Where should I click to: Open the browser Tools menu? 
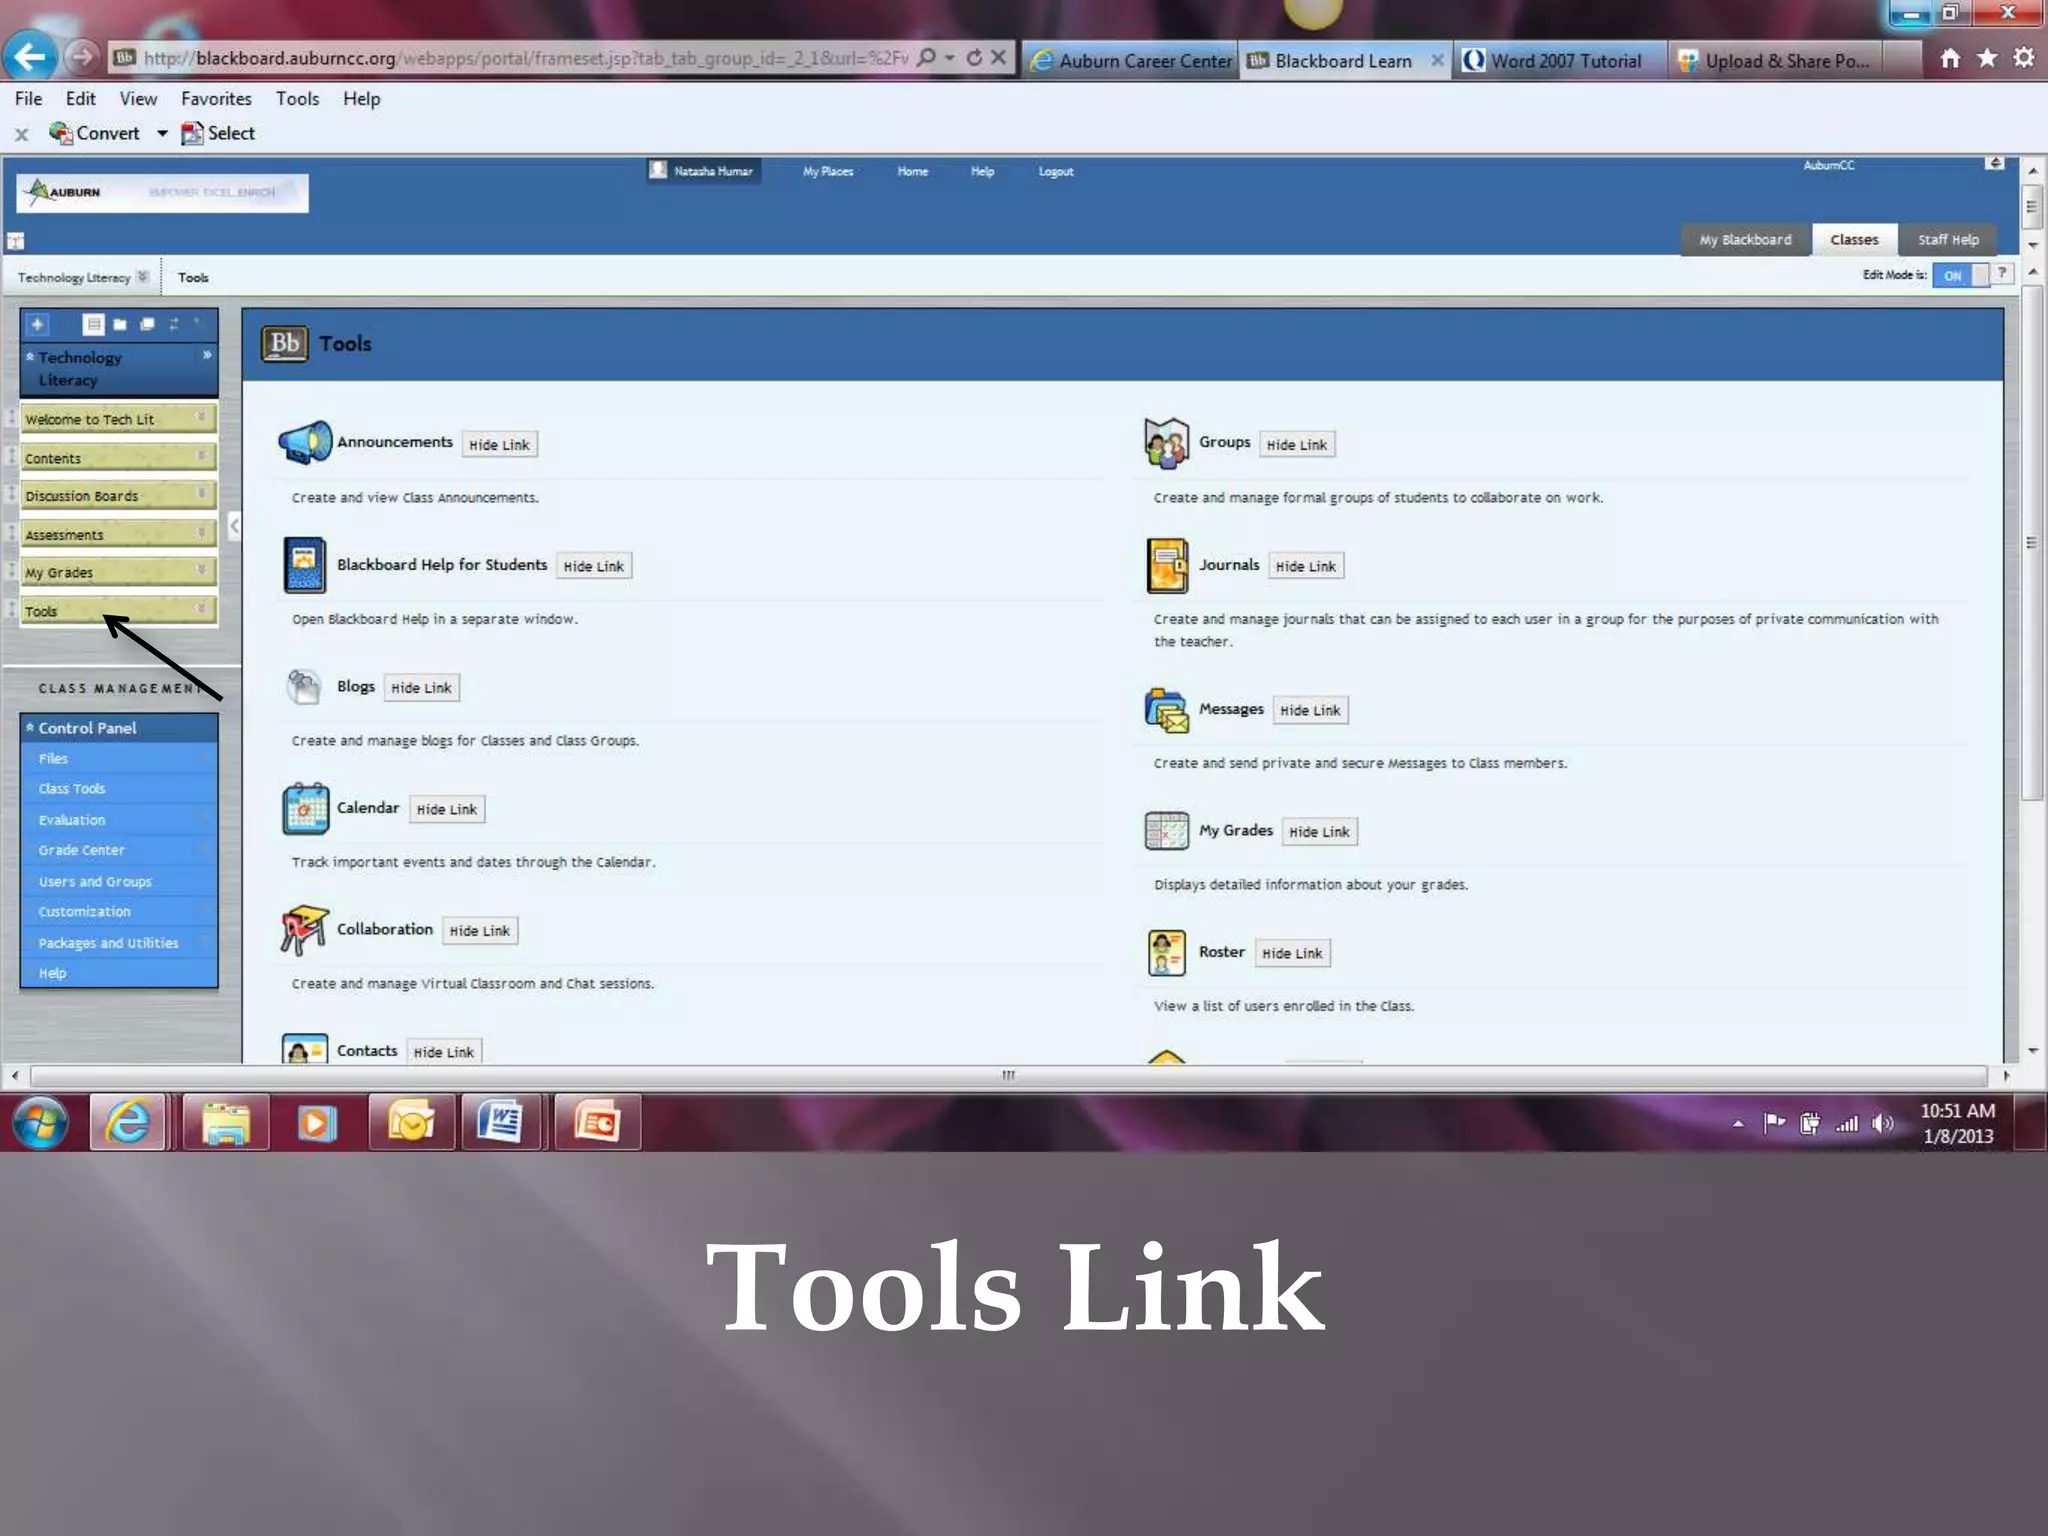coord(297,98)
